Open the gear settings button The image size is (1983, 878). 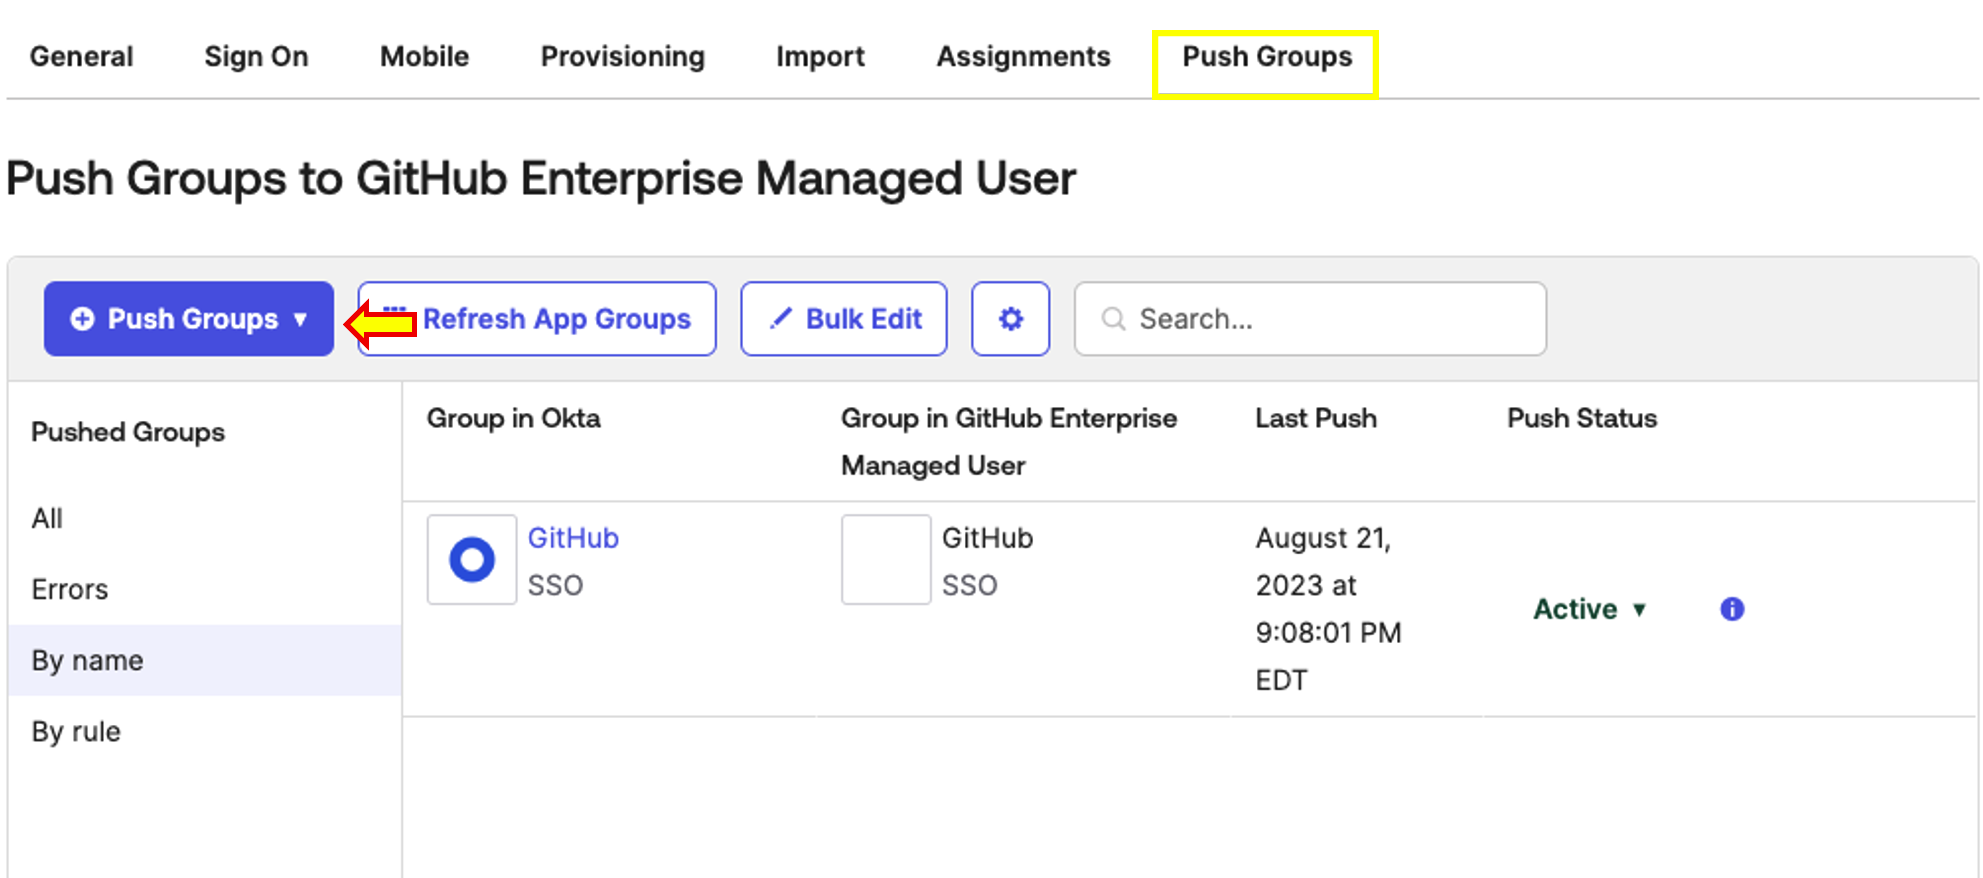[1010, 319]
